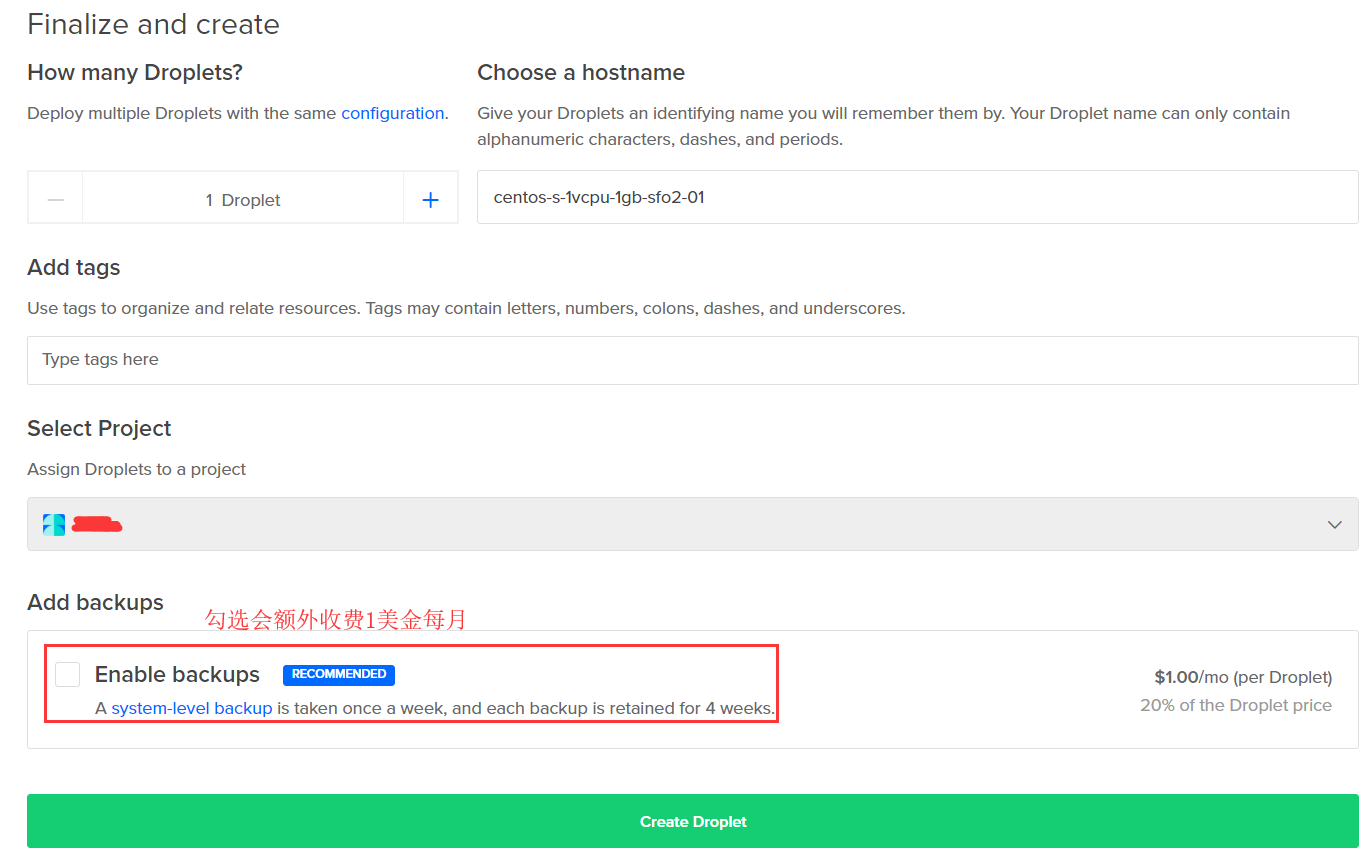Click the redacted project name in dropdown

coord(97,524)
